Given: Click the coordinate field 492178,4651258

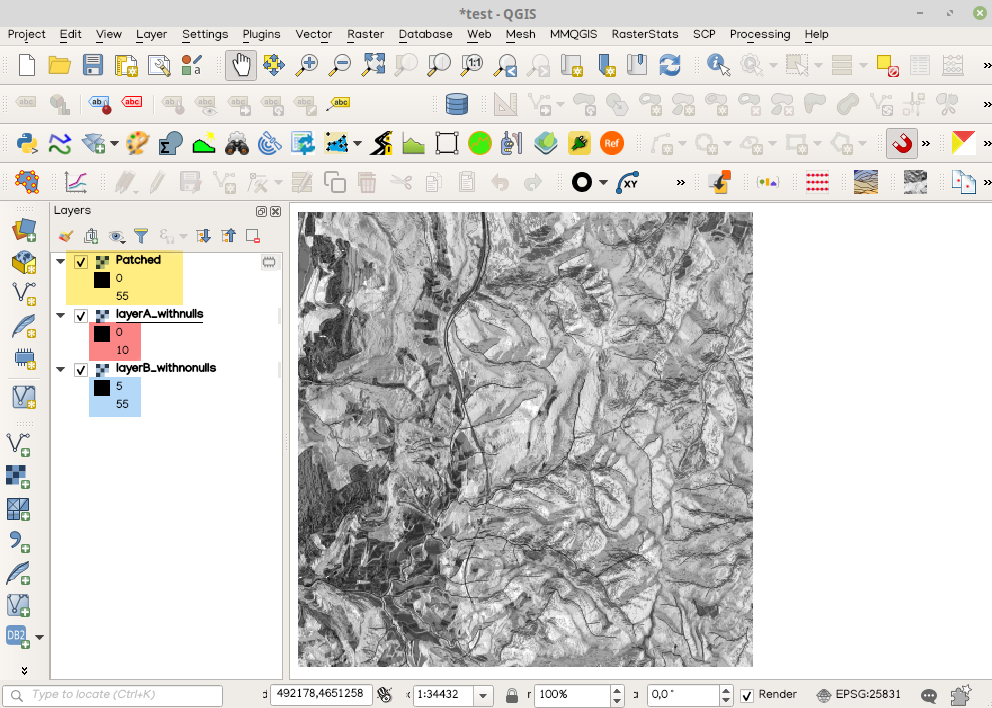Looking at the screenshot, I should [x=321, y=694].
